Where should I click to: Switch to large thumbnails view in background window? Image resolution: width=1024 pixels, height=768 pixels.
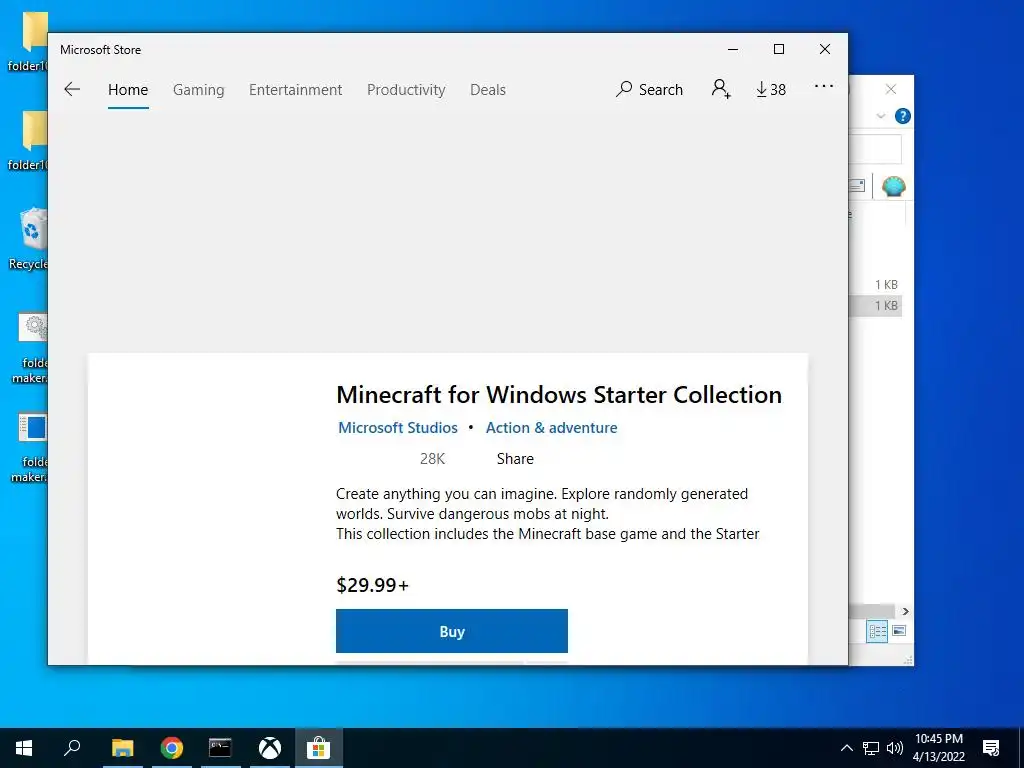[x=899, y=631]
